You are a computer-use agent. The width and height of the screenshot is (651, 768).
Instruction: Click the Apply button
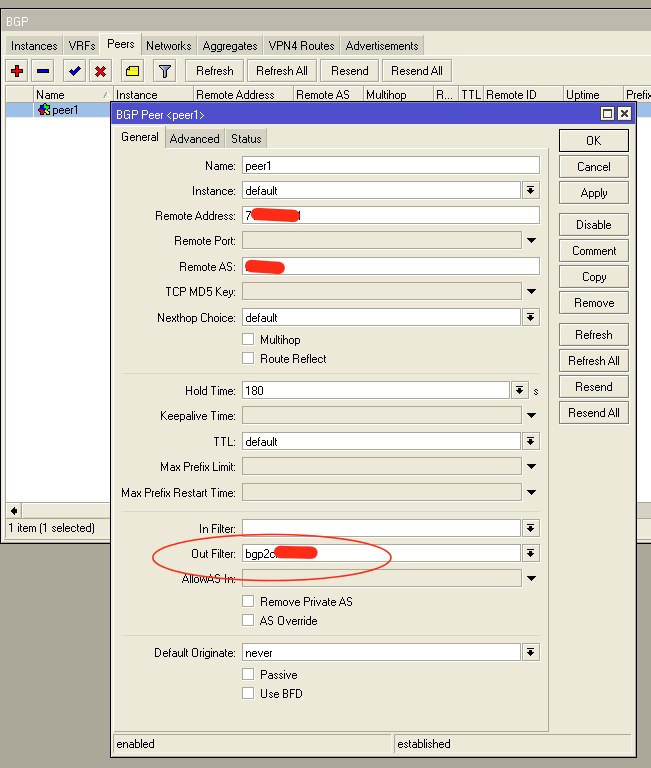click(x=594, y=192)
